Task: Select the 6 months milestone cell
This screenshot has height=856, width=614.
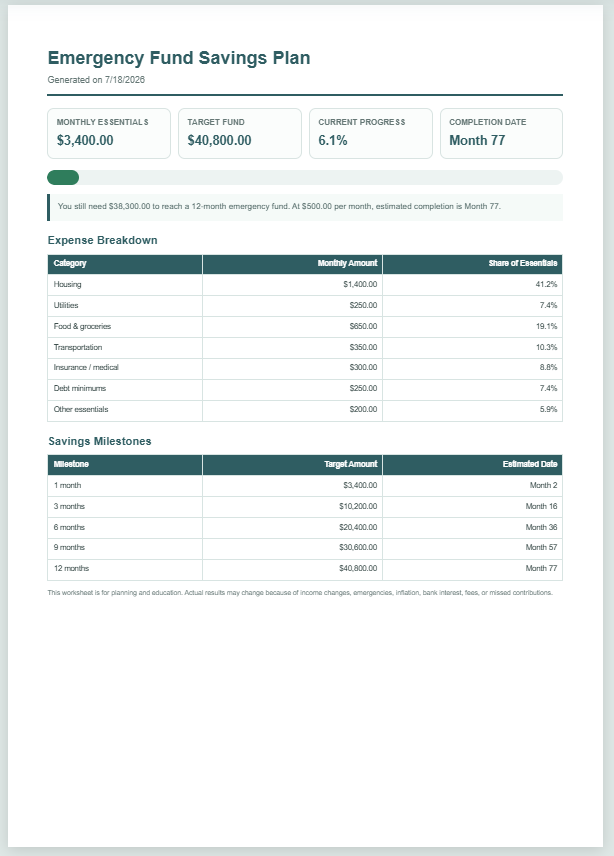Action: pos(125,527)
